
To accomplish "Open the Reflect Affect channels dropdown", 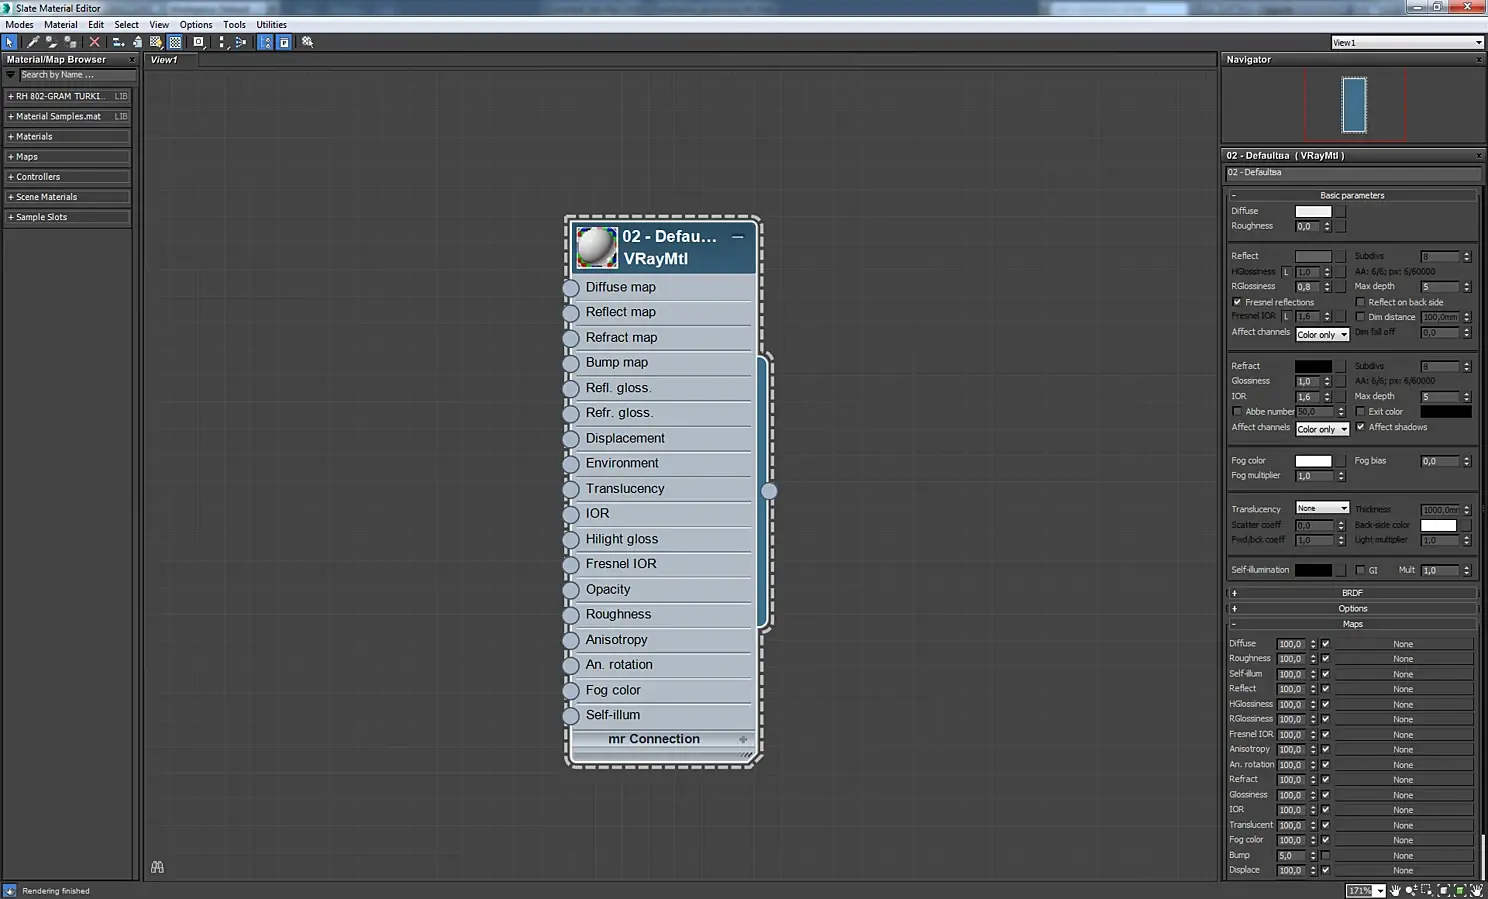I will coord(1322,334).
